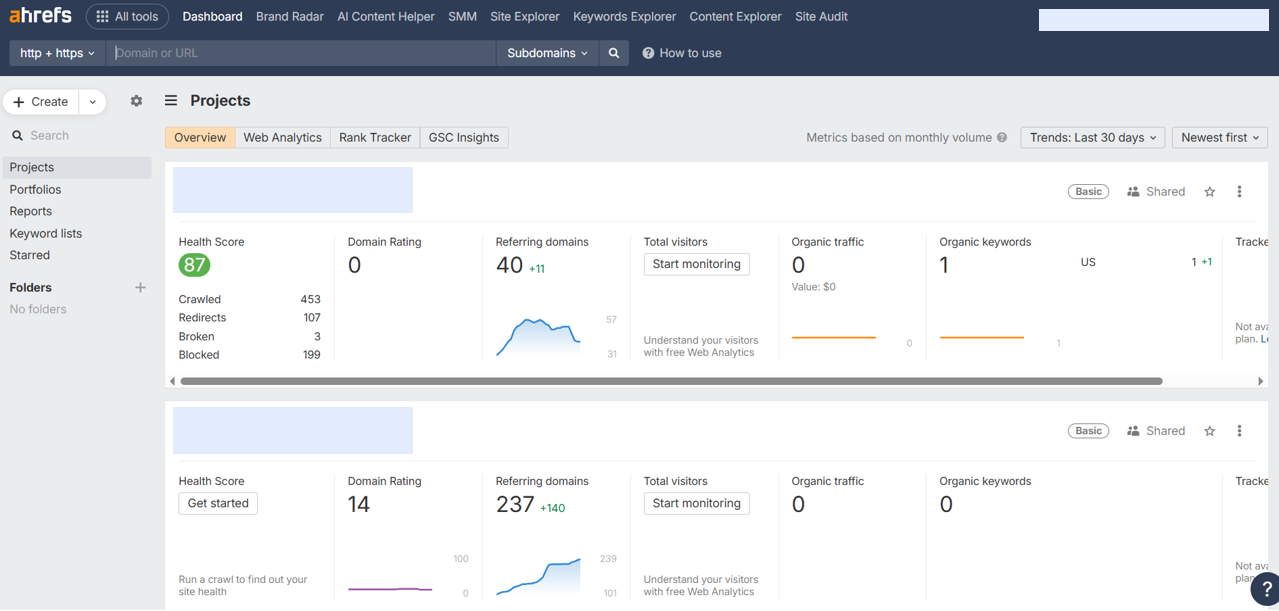Click the search magnifier button
This screenshot has height=611, width=1279.
point(614,53)
